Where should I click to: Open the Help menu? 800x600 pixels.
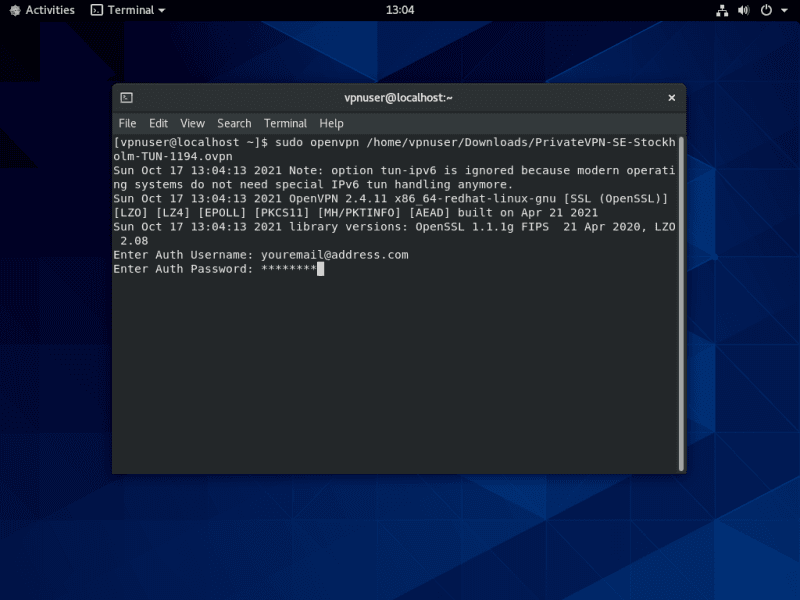pos(331,123)
